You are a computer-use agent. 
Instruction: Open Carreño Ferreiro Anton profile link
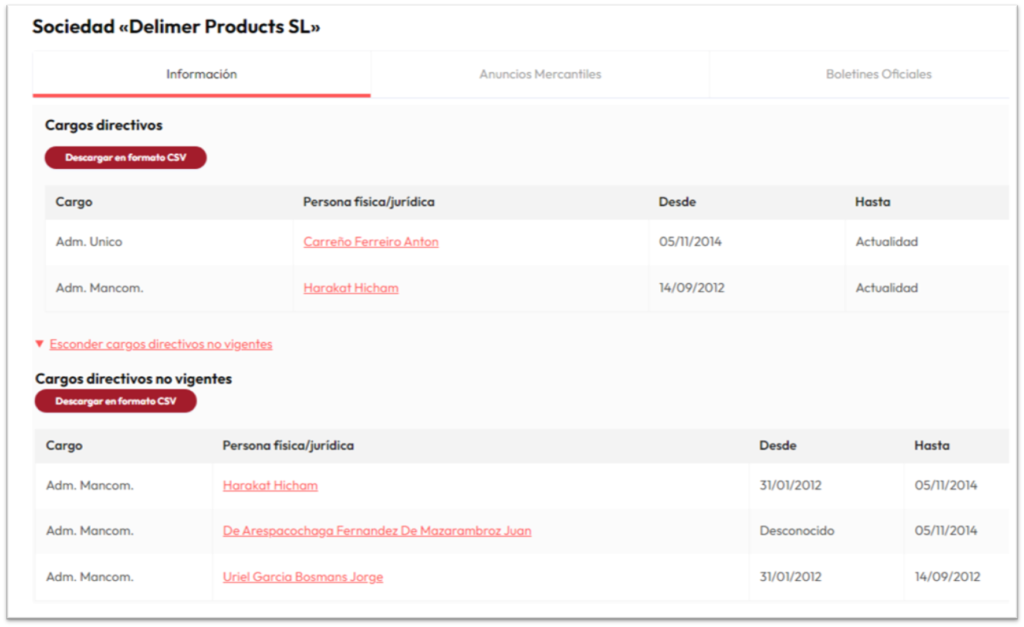[x=371, y=242]
